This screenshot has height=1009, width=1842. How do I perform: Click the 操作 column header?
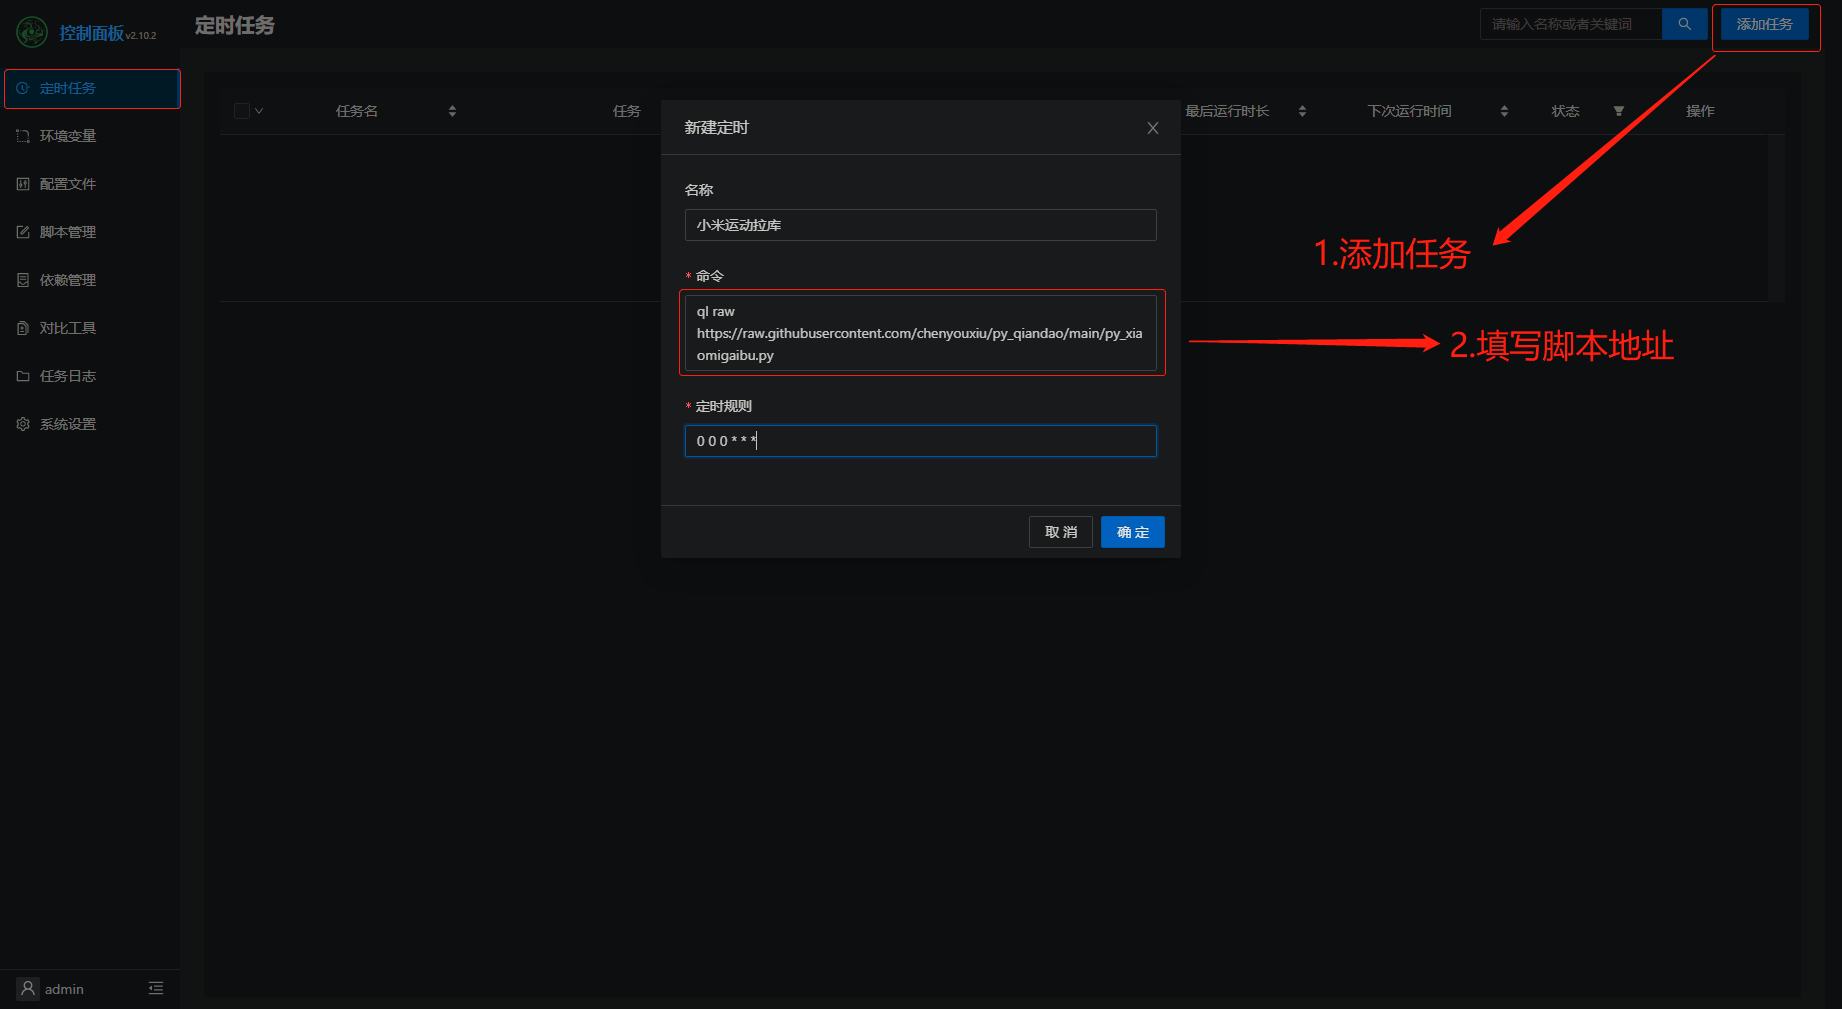[1700, 111]
